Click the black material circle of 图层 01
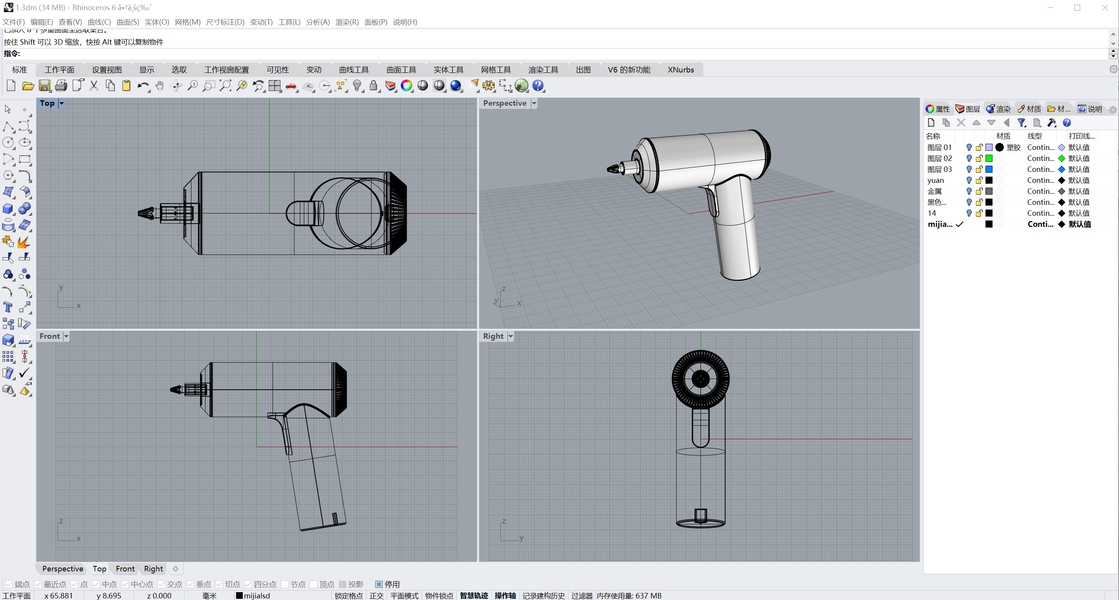This screenshot has width=1119, height=600. click(1000, 148)
